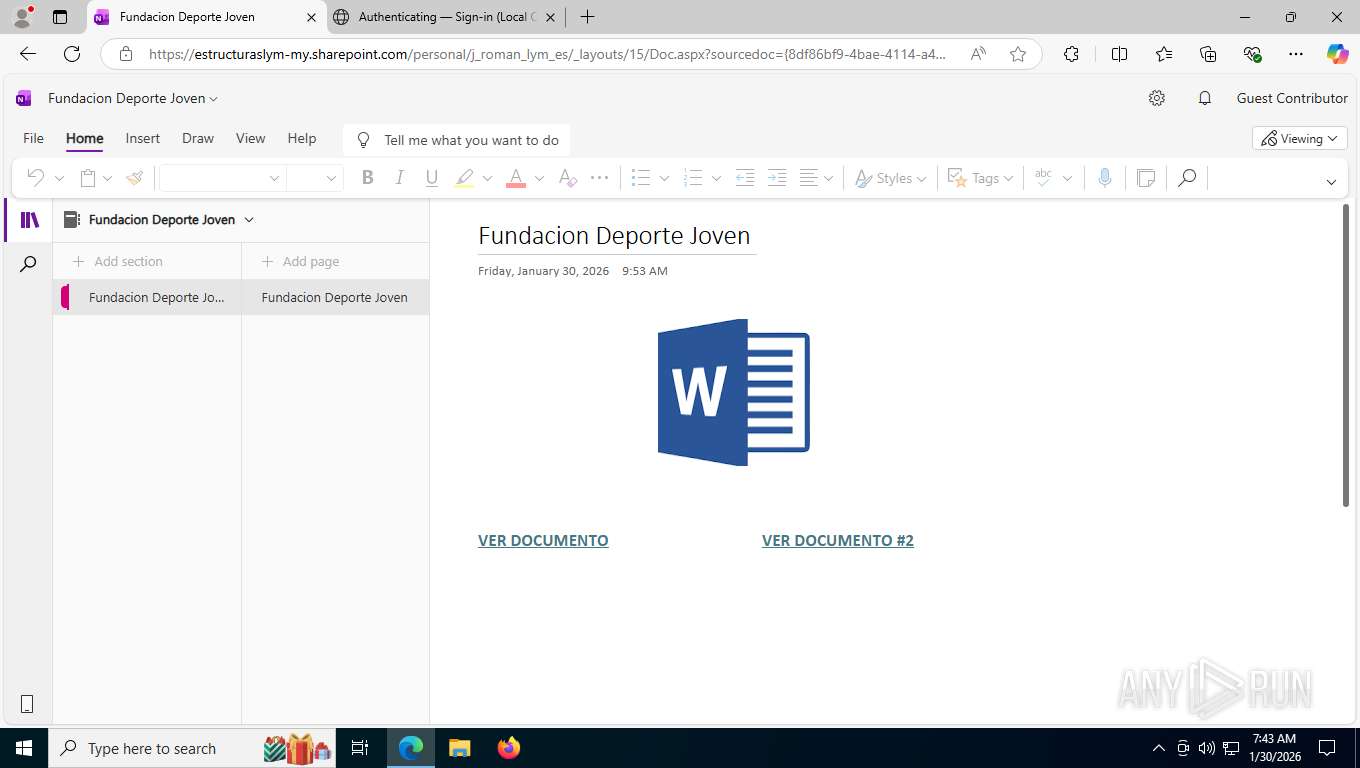
Task: Click paragraph alignment icon
Action: coord(810,178)
